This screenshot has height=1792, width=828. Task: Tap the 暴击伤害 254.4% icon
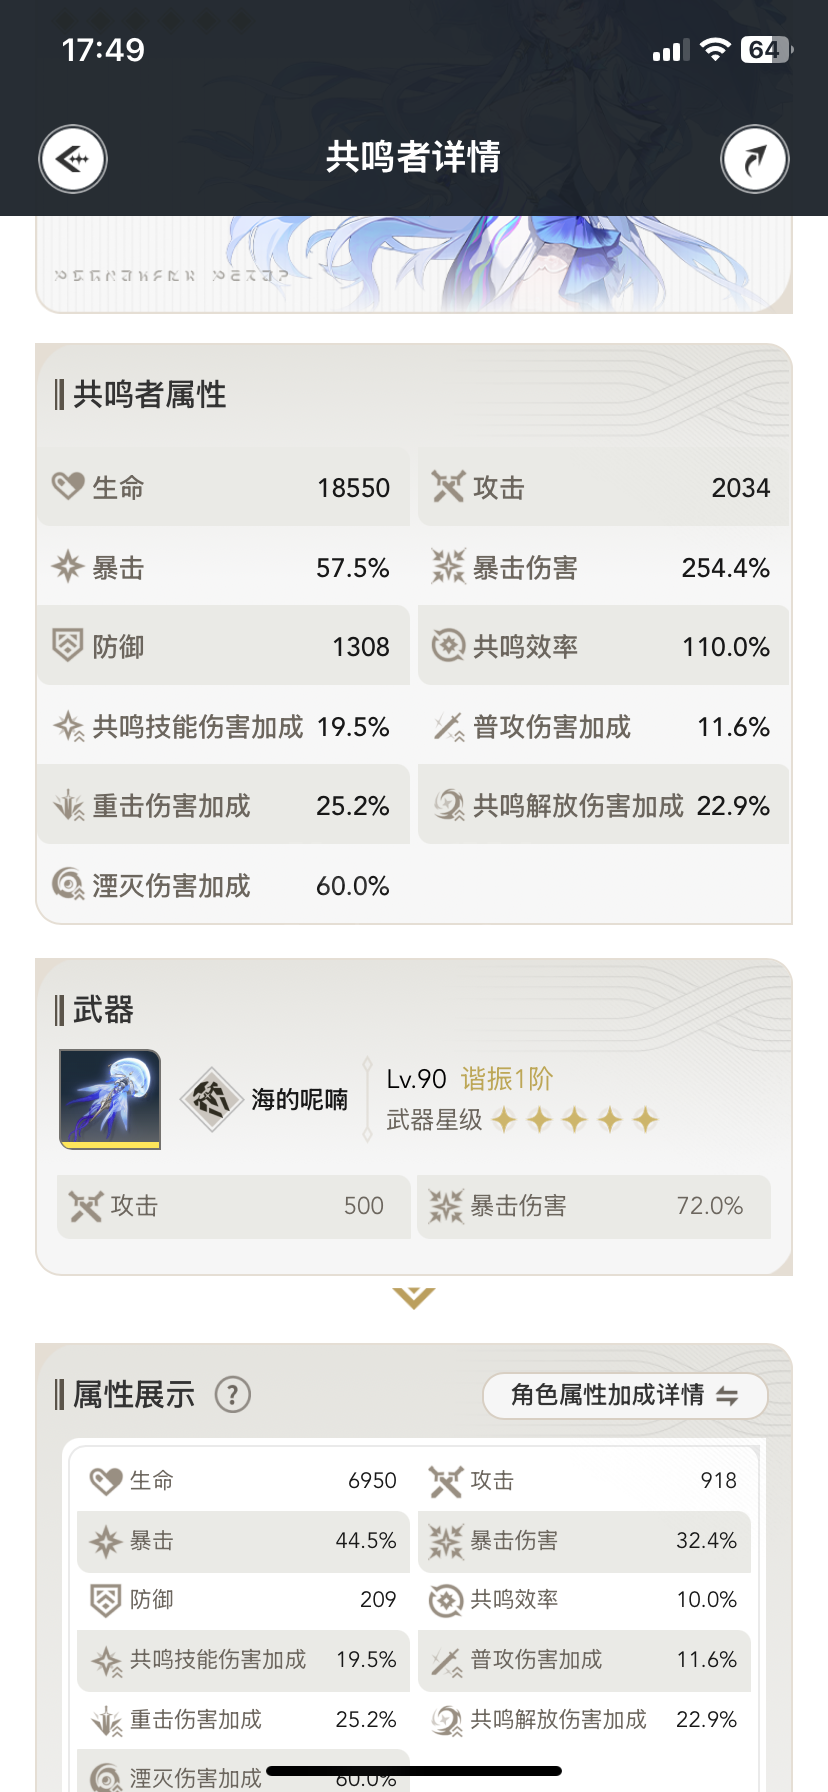pos(448,567)
